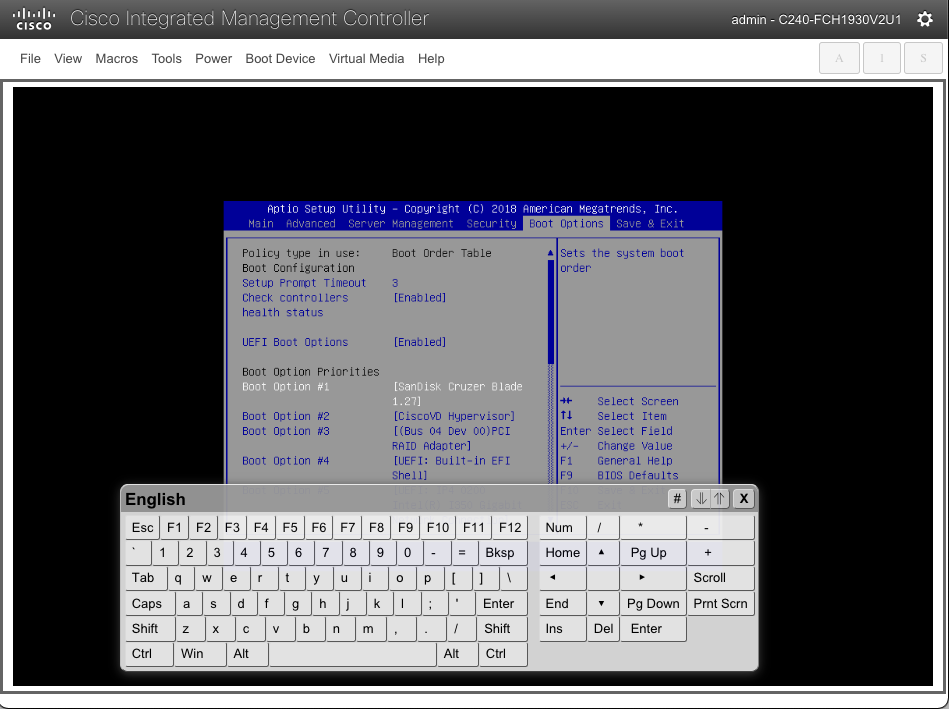Open the View menu

pyautogui.click(x=68, y=59)
